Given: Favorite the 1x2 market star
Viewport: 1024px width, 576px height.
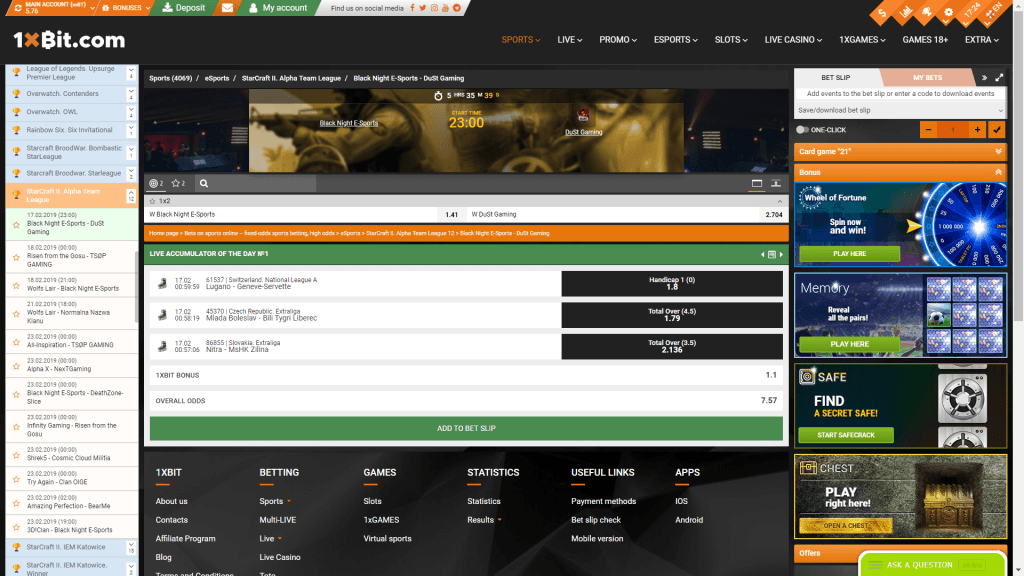Looking at the screenshot, I should coord(152,201).
